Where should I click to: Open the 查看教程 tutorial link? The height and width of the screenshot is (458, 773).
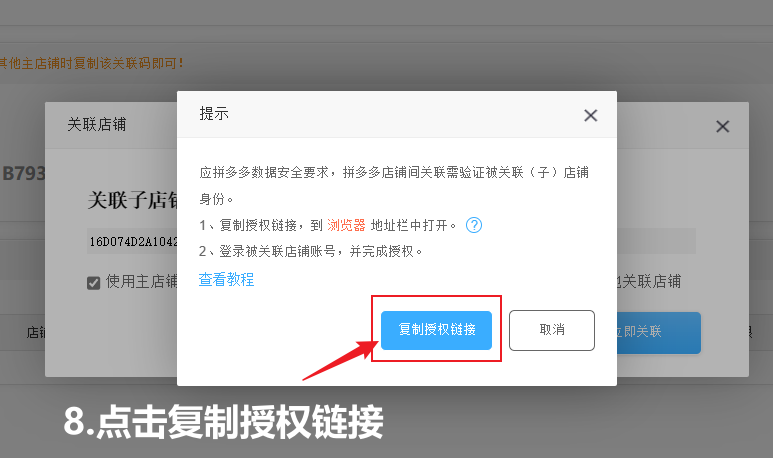click(226, 279)
